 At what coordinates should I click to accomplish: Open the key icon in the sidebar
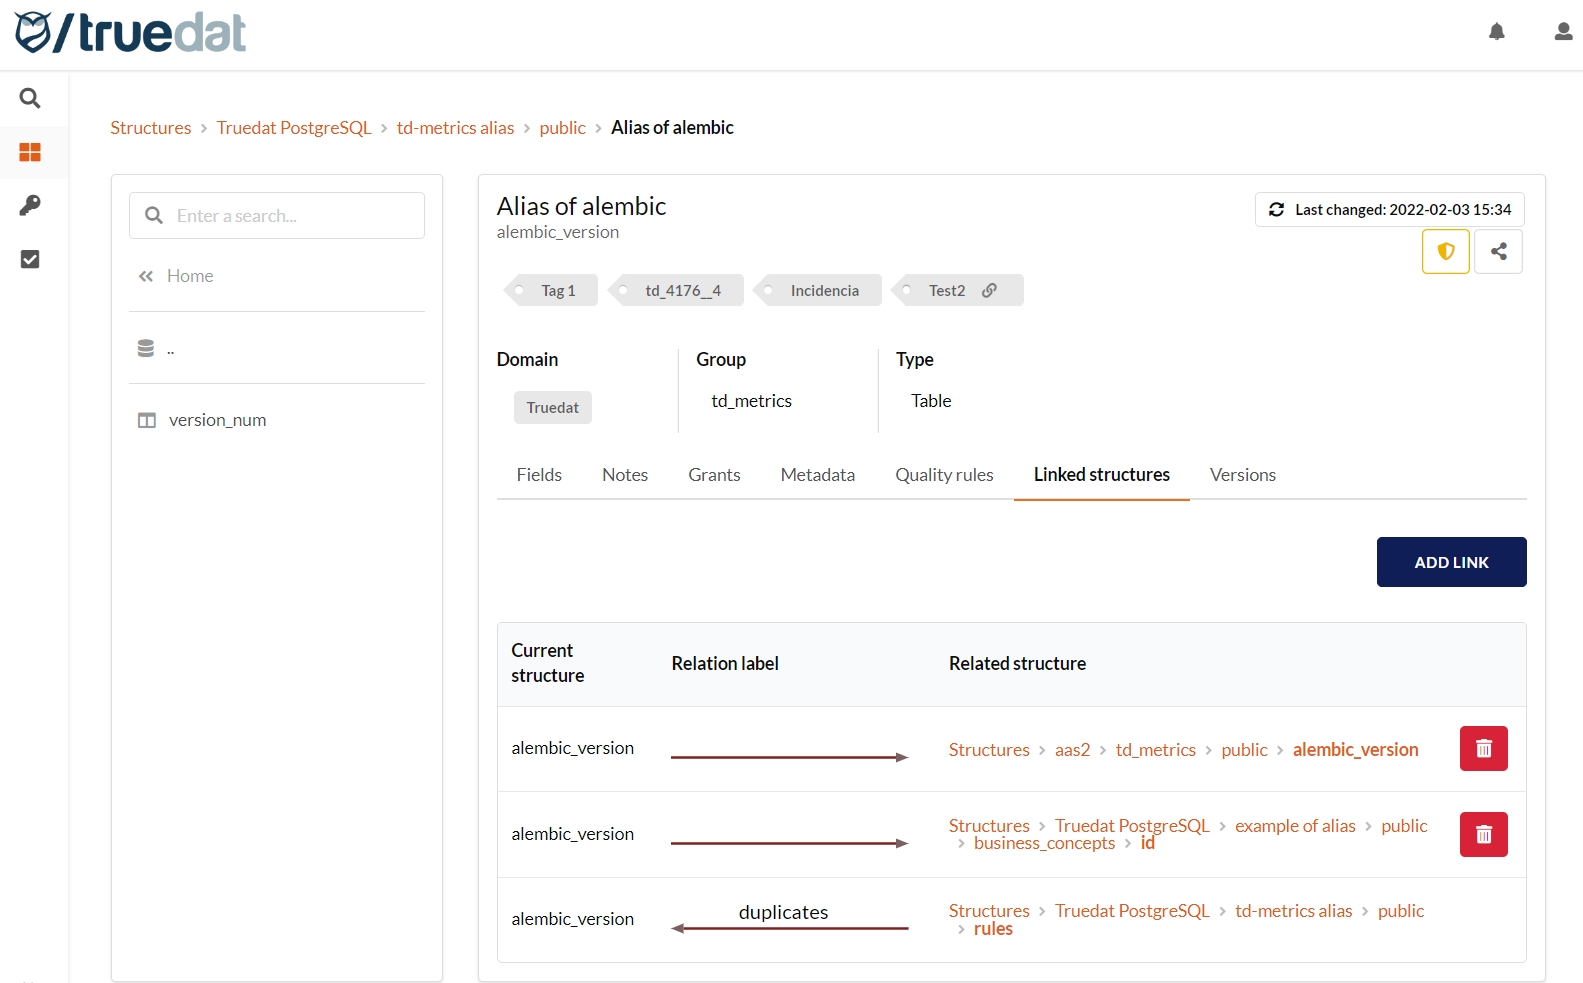[30, 205]
